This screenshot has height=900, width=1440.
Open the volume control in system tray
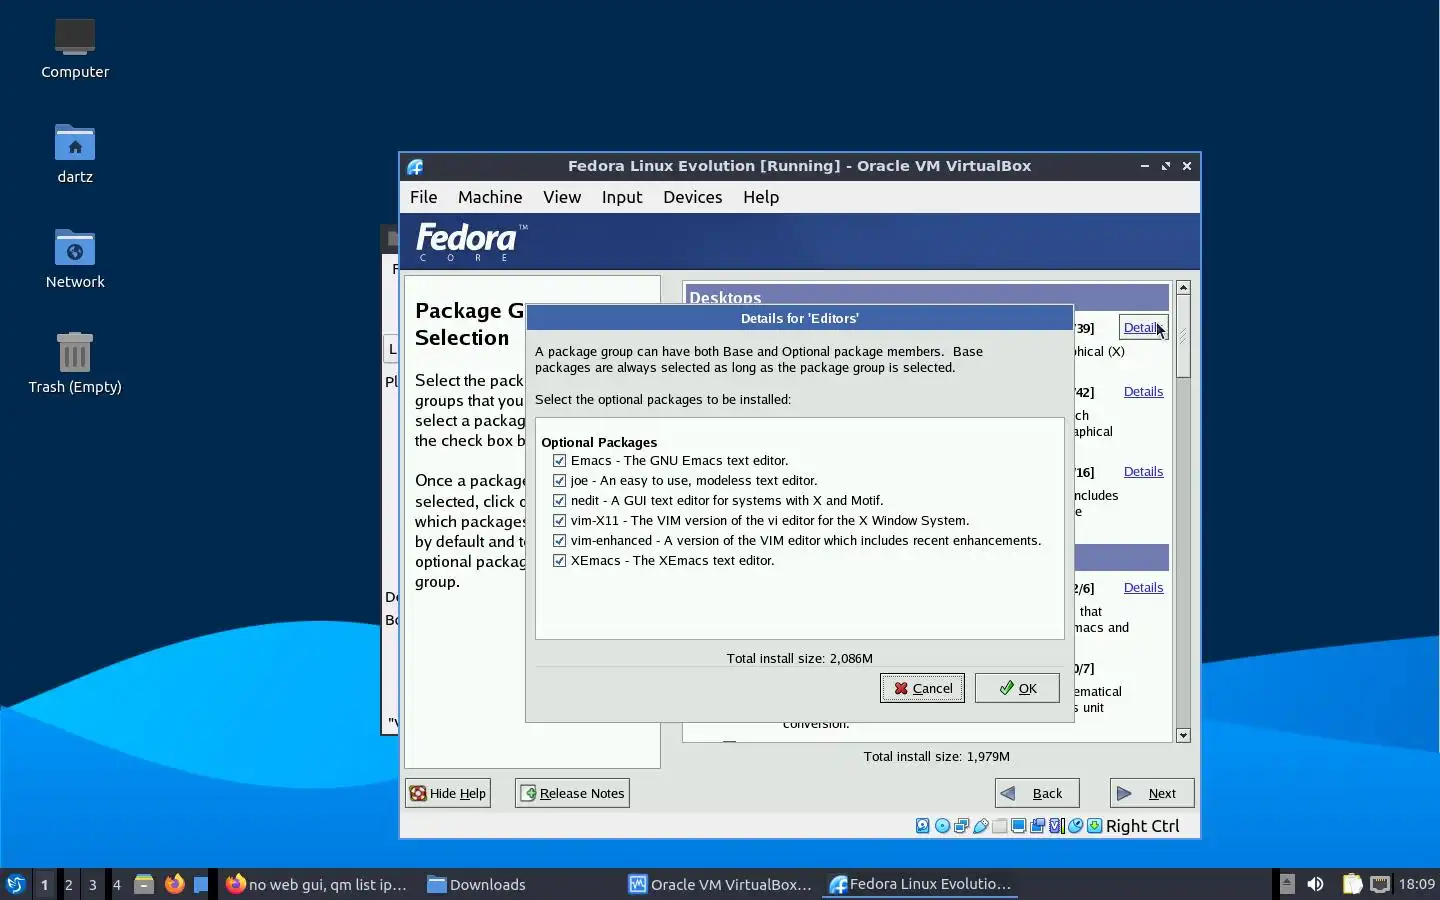(1315, 884)
